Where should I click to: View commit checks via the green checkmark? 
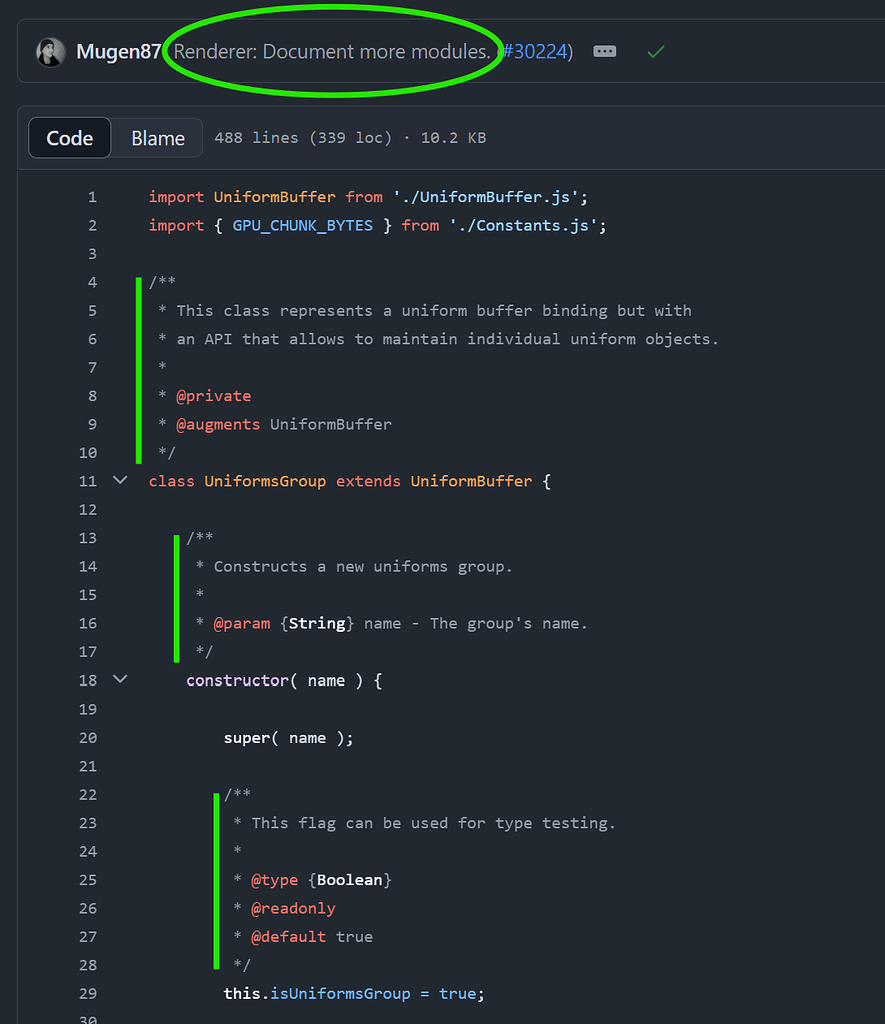[655, 51]
